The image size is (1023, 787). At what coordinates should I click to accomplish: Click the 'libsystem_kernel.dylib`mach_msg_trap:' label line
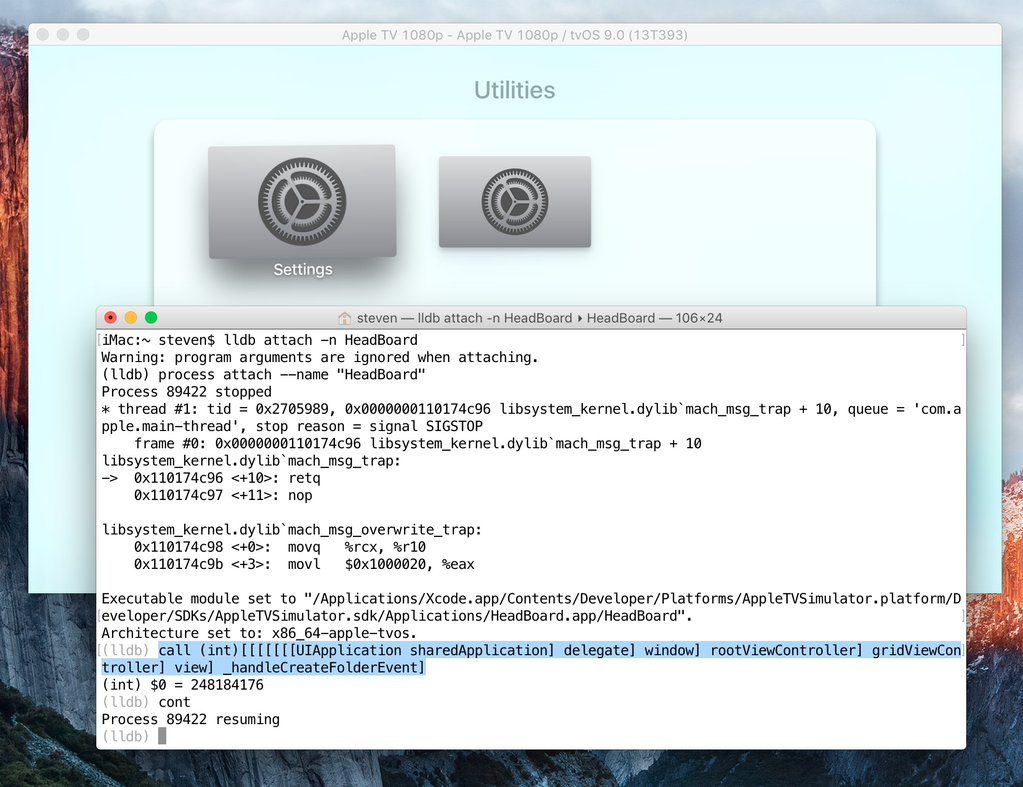click(251, 461)
